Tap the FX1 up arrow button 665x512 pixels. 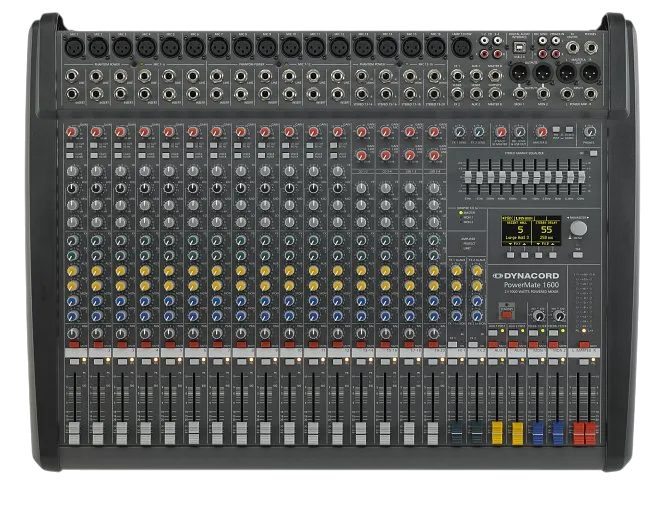(525, 255)
